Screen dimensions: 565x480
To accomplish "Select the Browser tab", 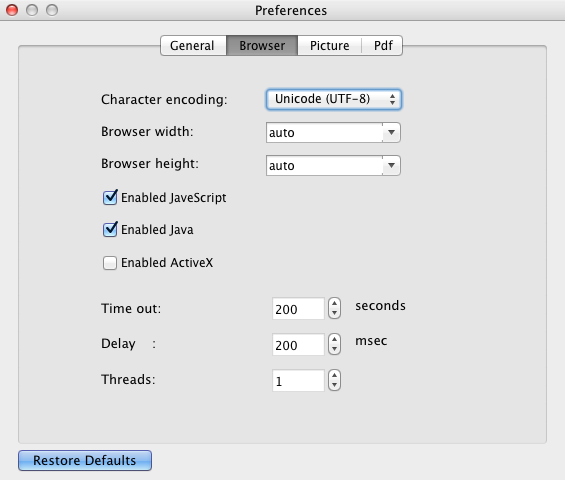I will point(262,45).
